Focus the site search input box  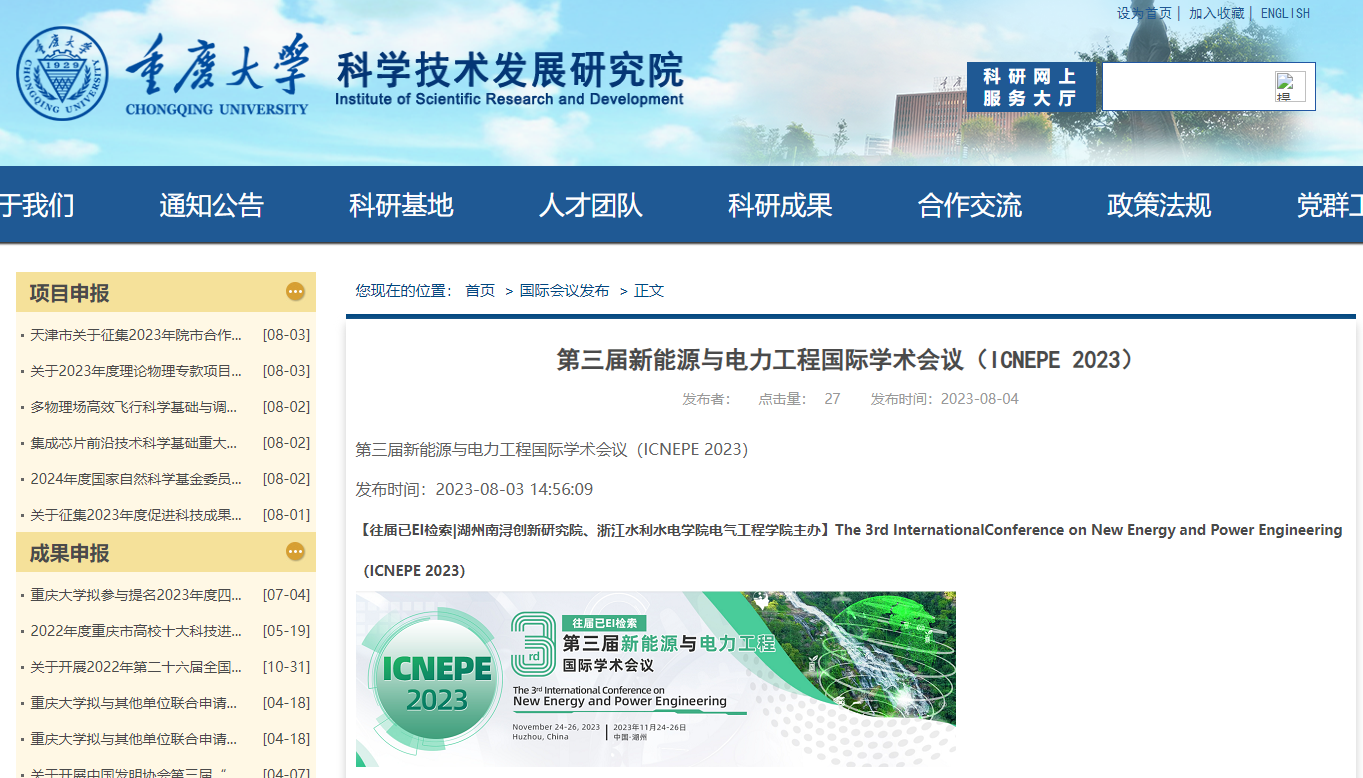coord(1188,87)
